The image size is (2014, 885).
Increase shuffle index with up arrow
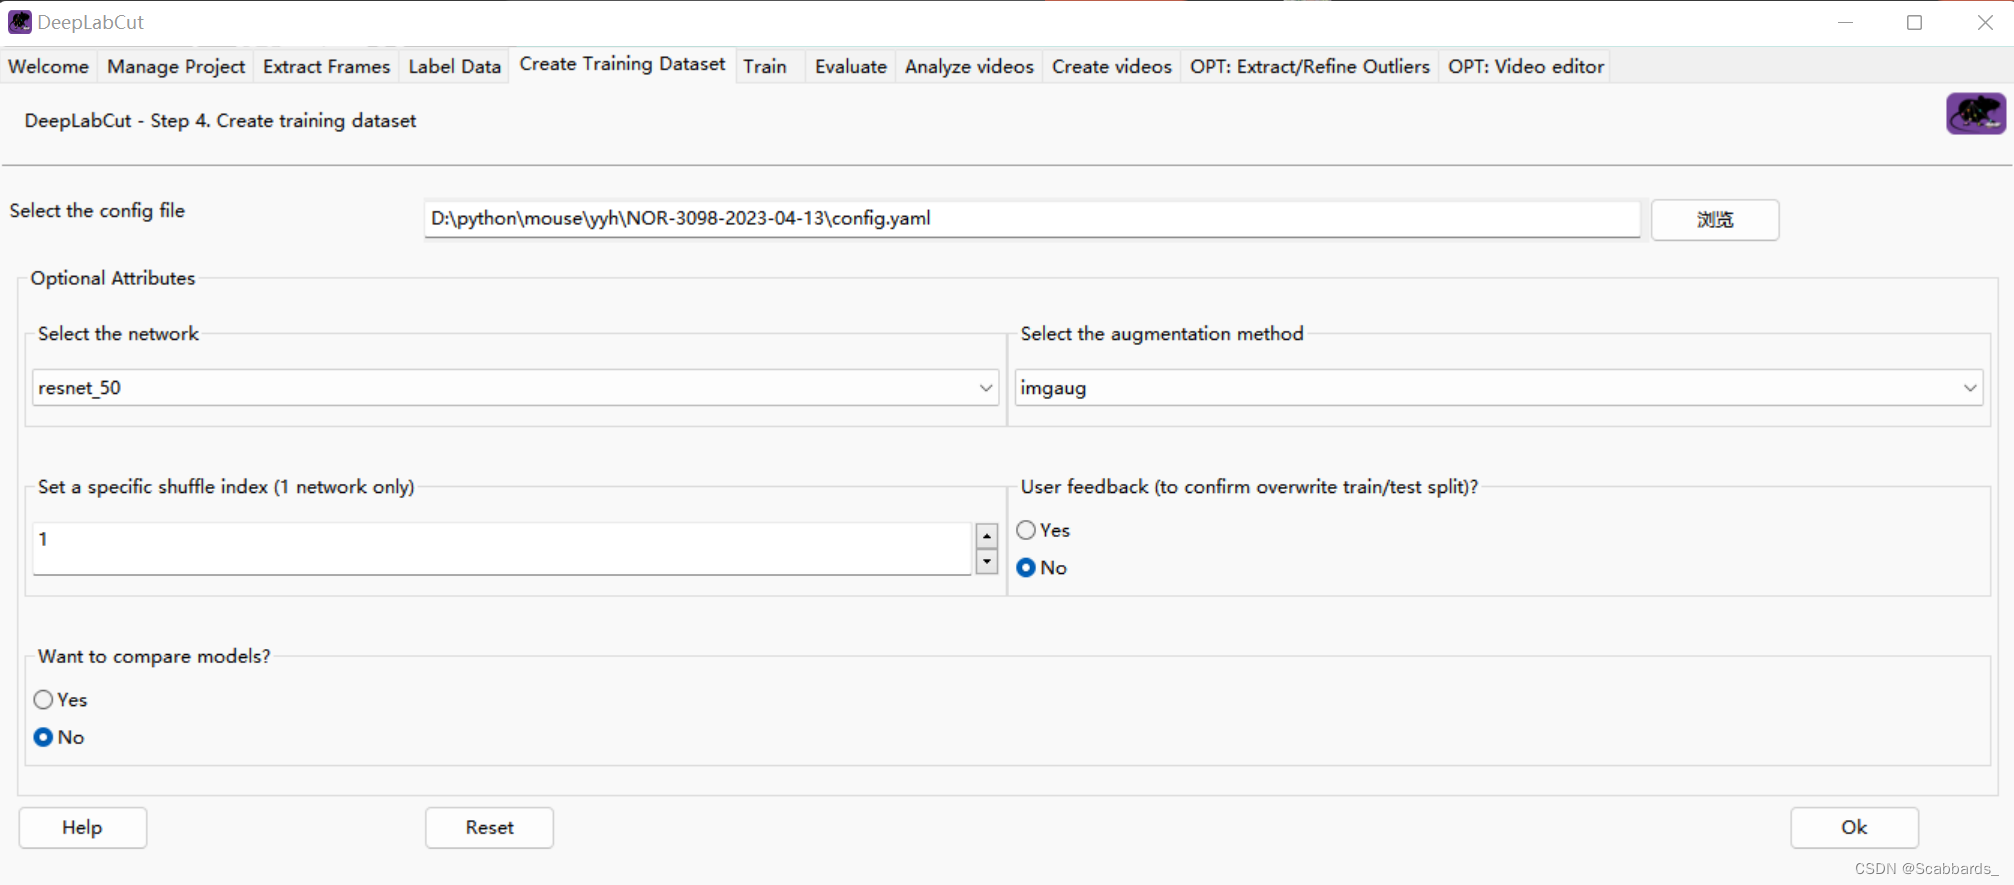click(x=987, y=536)
